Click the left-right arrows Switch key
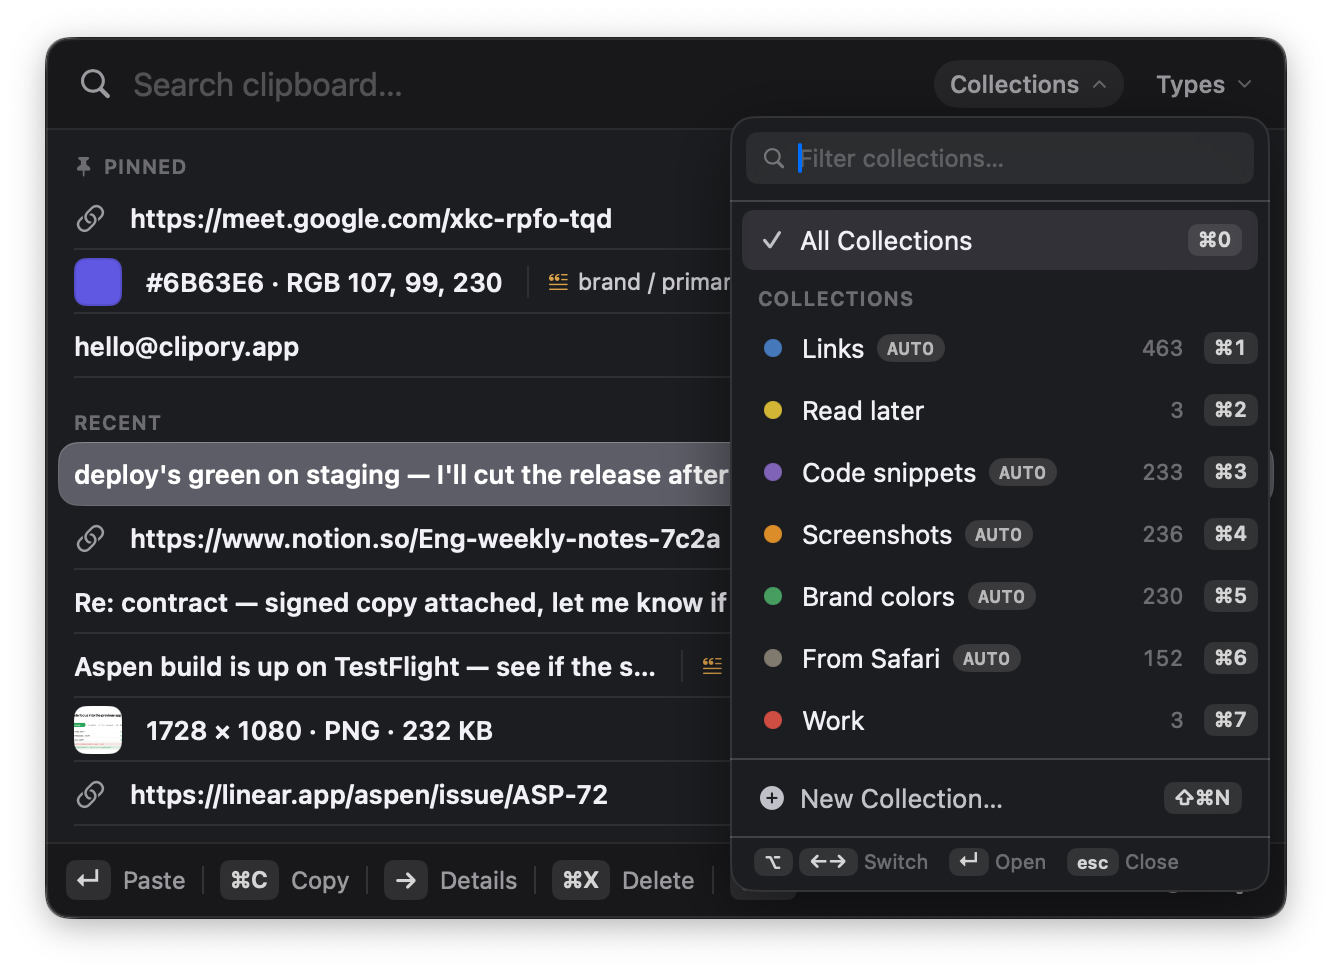This screenshot has height=972, width=1332. (x=828, y=862)
